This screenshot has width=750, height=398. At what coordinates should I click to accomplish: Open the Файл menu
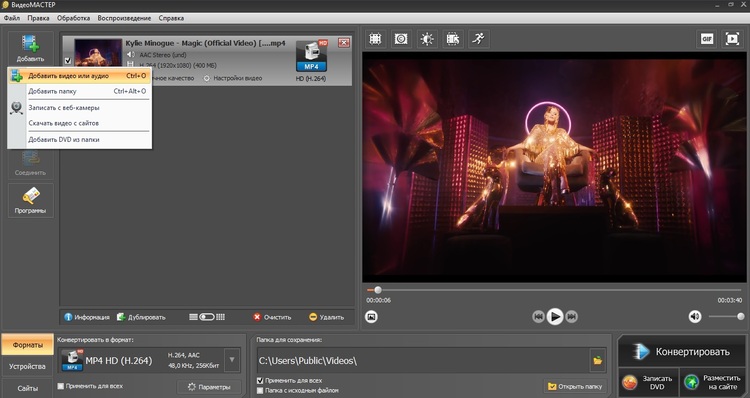[x=12, y=18]
